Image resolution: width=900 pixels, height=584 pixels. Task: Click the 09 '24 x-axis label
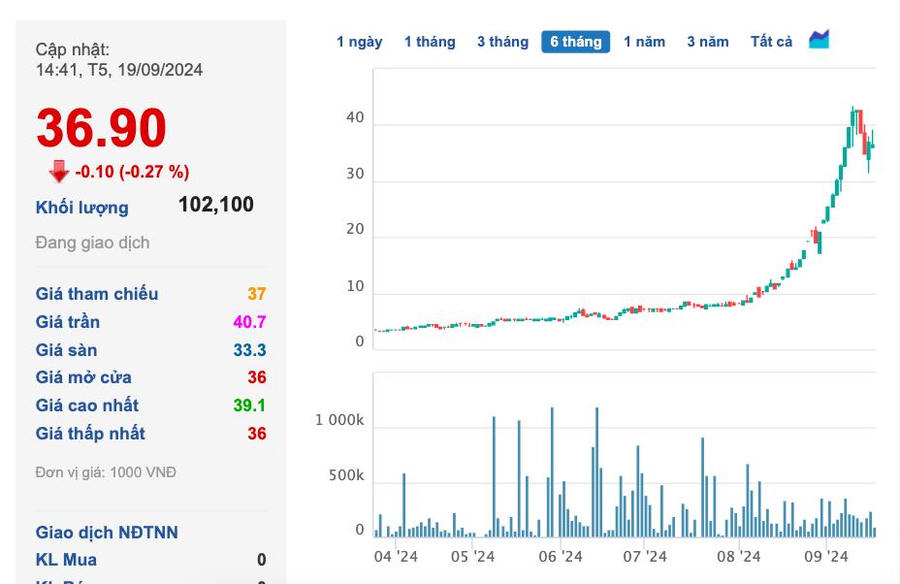[826, 557]
